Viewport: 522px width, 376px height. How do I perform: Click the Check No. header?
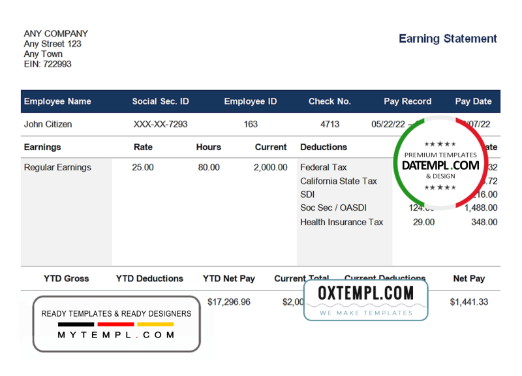(329, 101)
